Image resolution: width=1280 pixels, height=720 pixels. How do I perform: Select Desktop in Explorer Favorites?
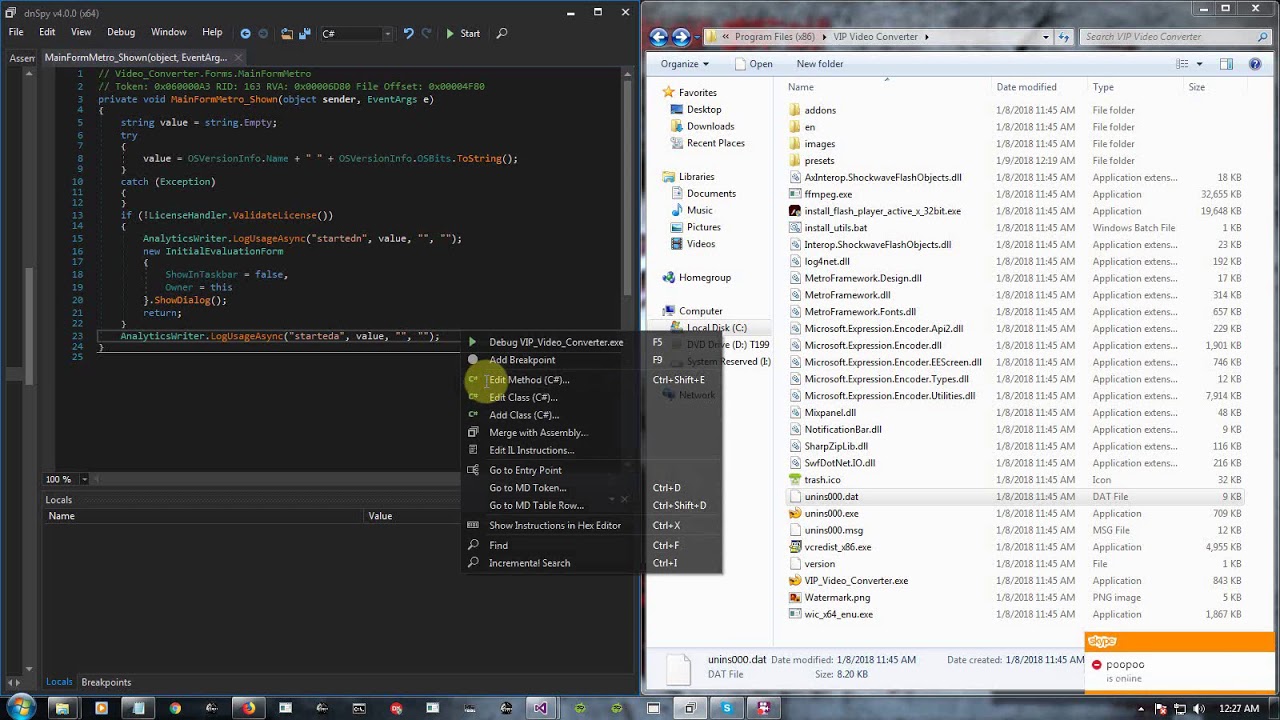pyautogui.click(x=704, y=110)
